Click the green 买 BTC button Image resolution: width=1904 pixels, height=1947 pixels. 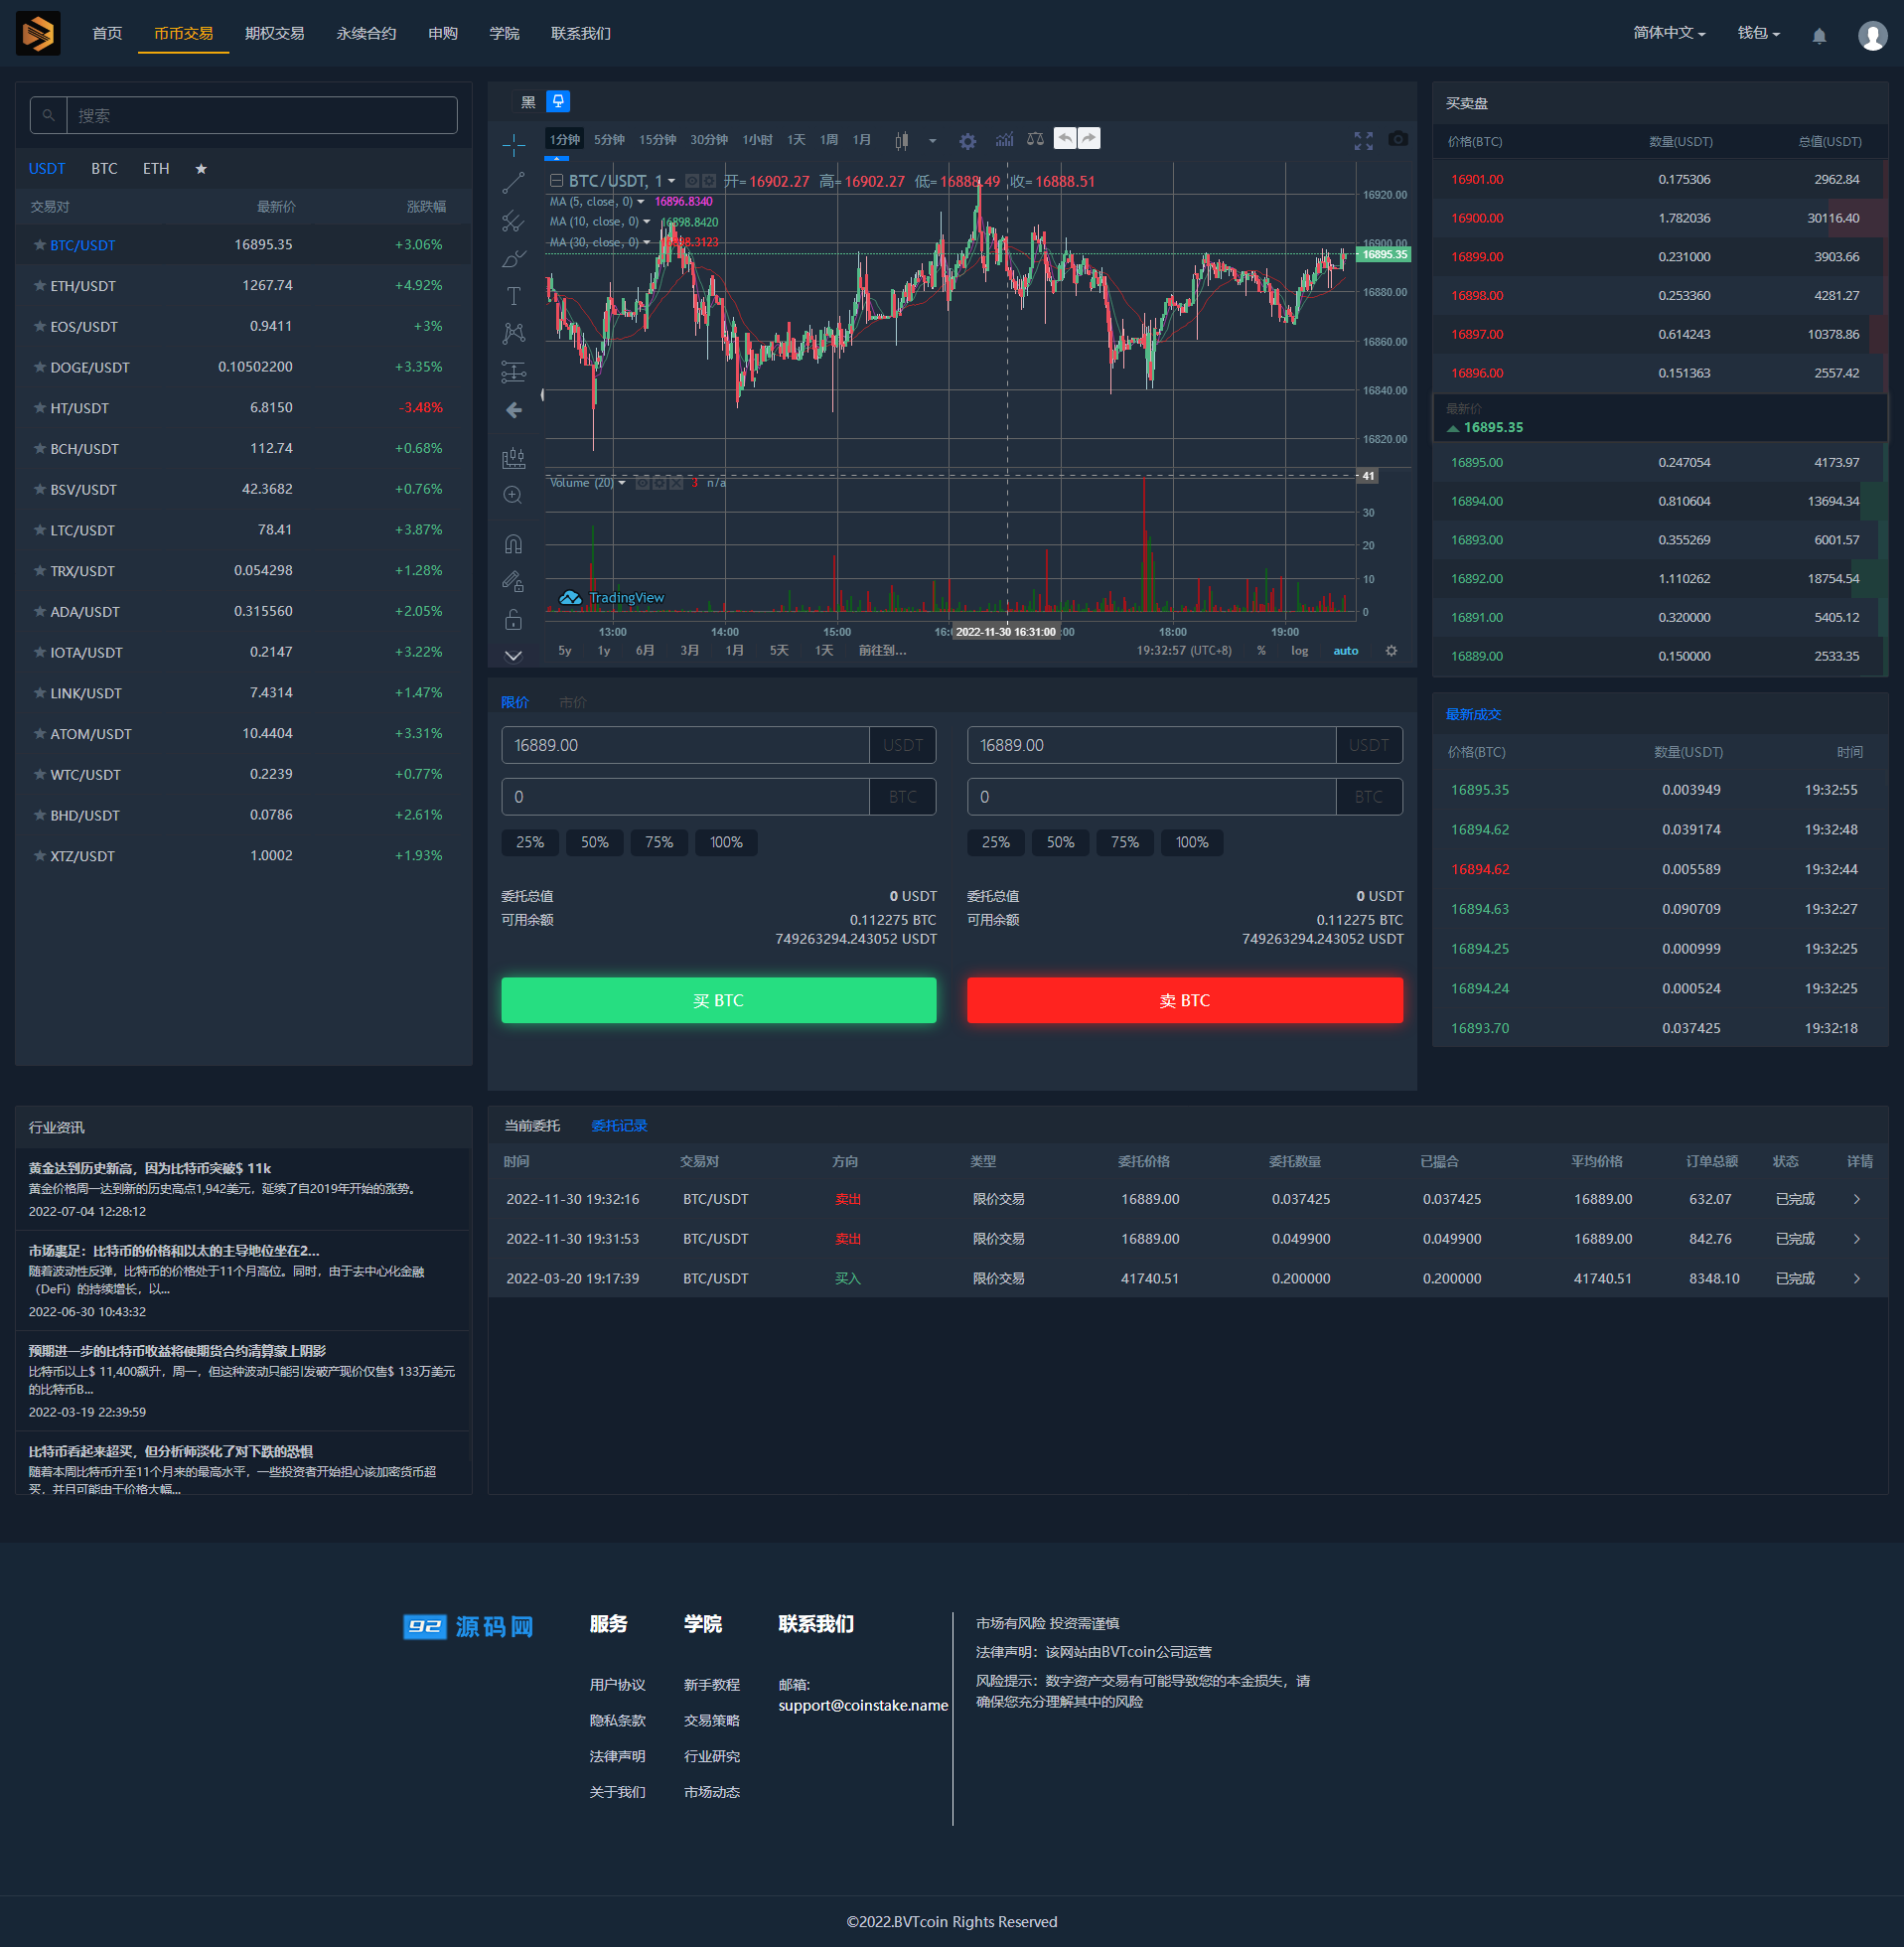(718, 1000)
